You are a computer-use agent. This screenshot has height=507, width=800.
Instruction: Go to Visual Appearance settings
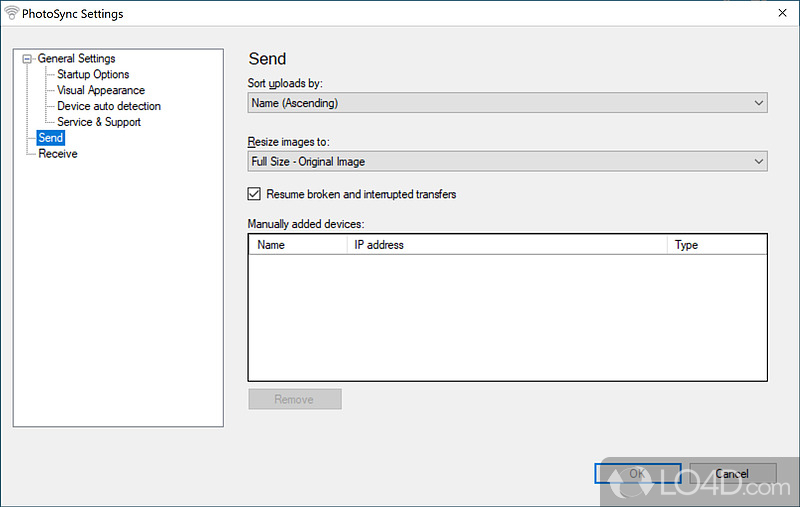pos(100,90)
